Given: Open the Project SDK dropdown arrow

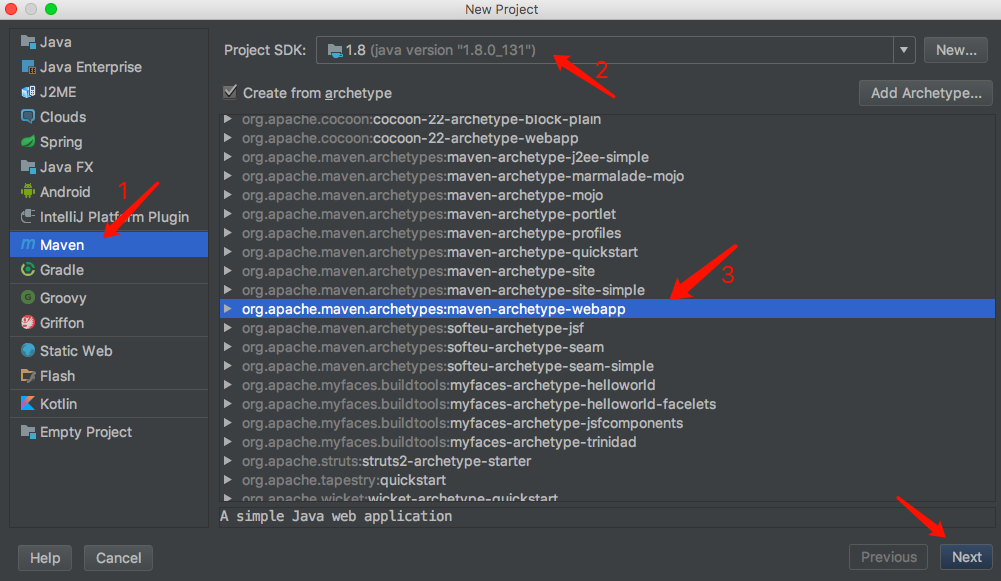Looking at the screenshot, I should [904, 50].
